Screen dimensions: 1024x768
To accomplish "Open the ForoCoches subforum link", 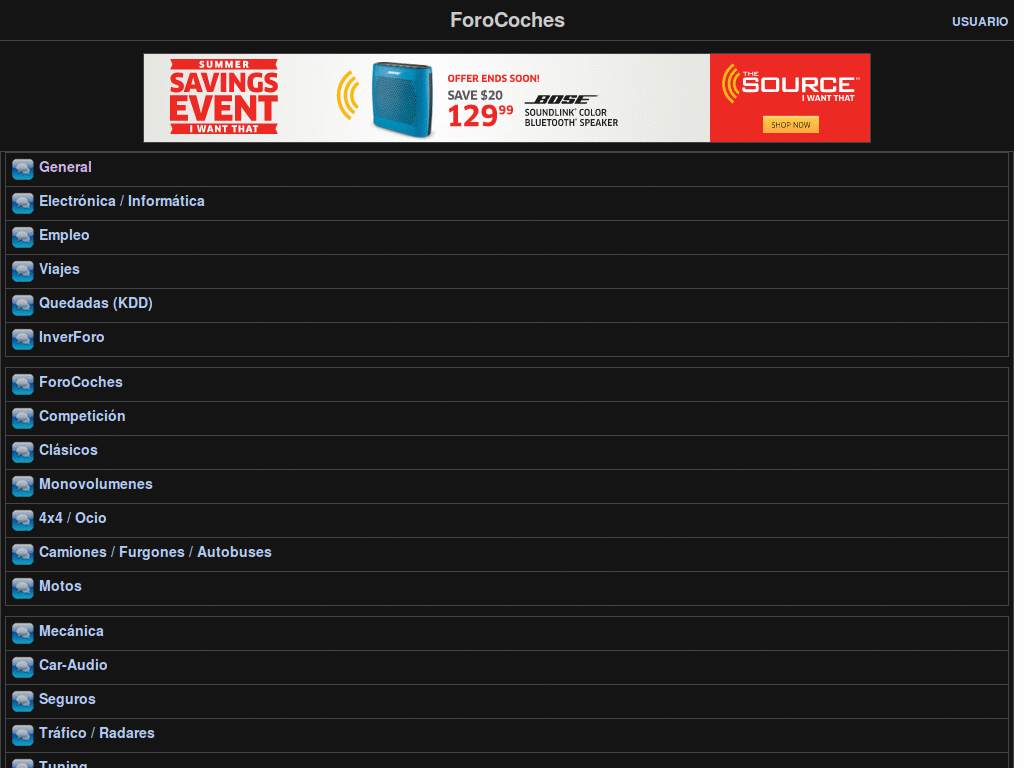I will pyautogui.click(x=81, y=382).
